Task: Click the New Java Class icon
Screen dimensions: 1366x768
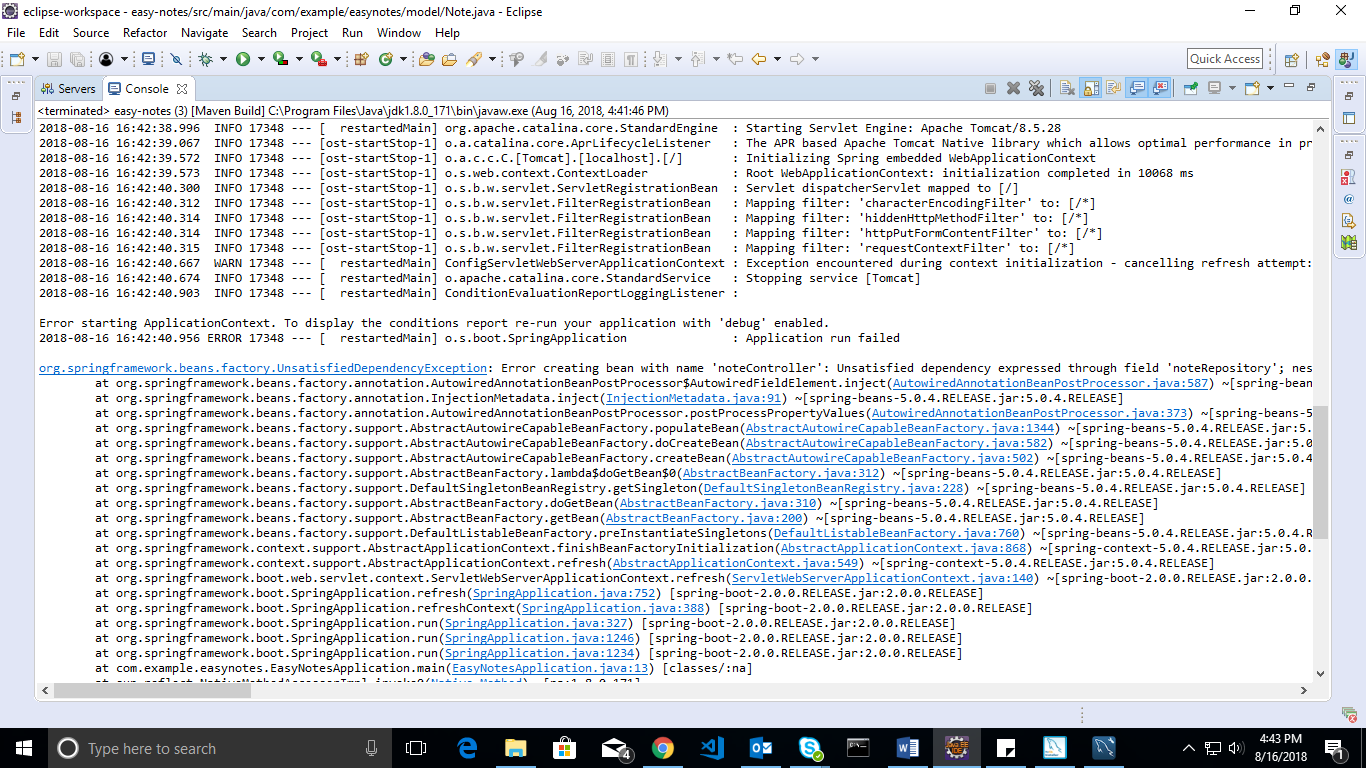Action: pos(385,59)
